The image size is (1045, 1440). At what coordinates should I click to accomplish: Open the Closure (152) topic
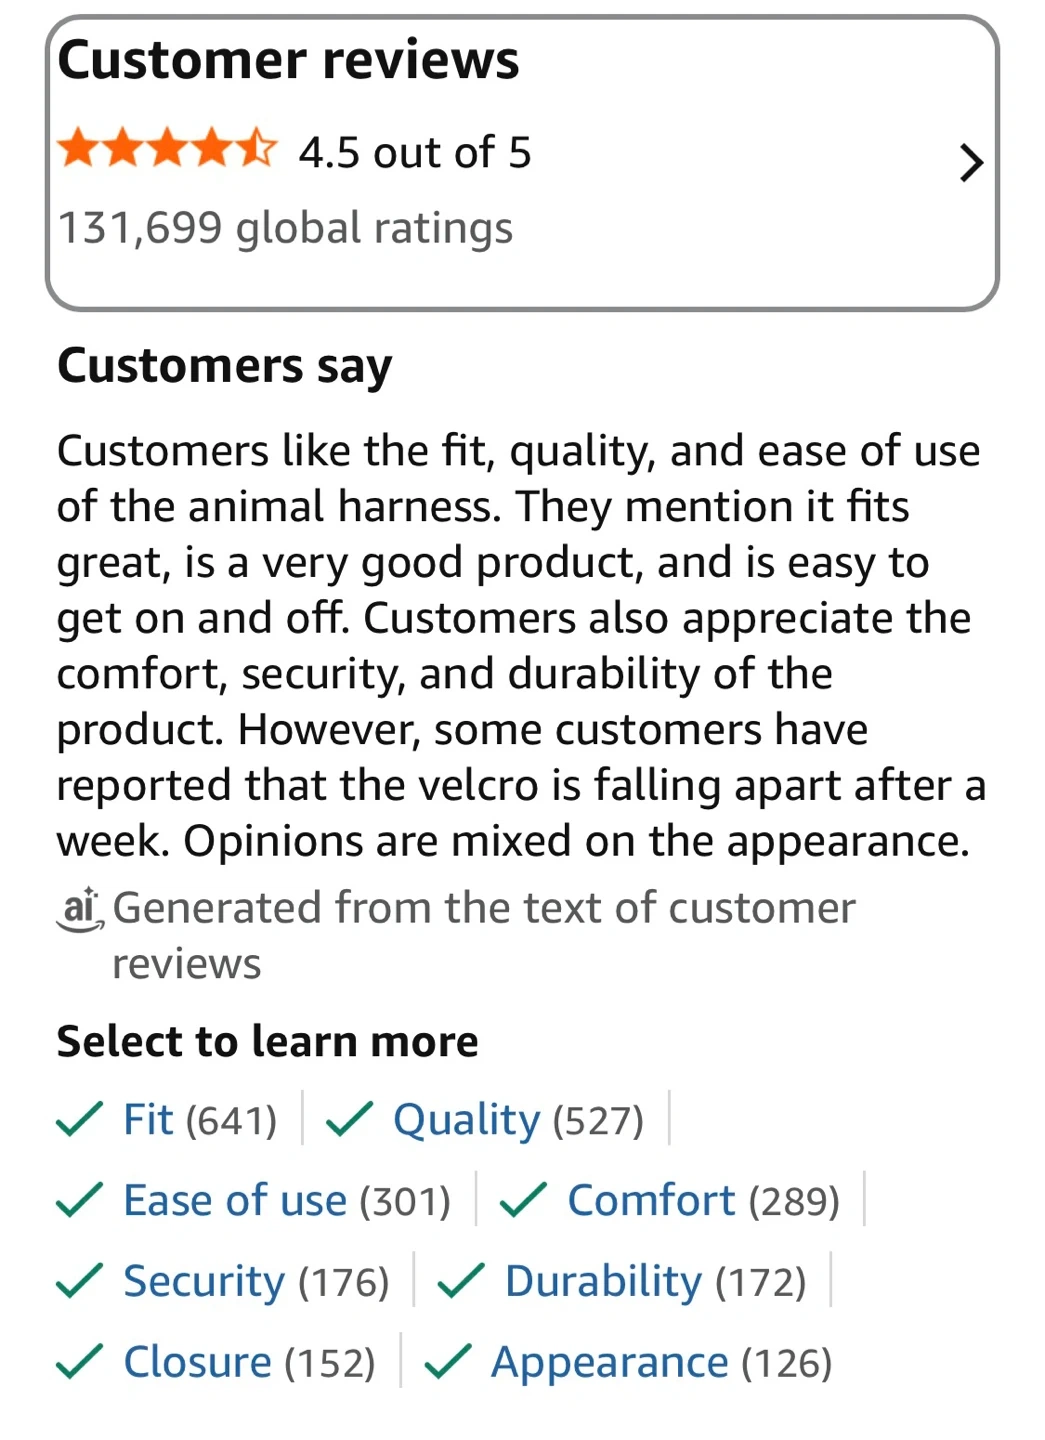[248, 1363]
